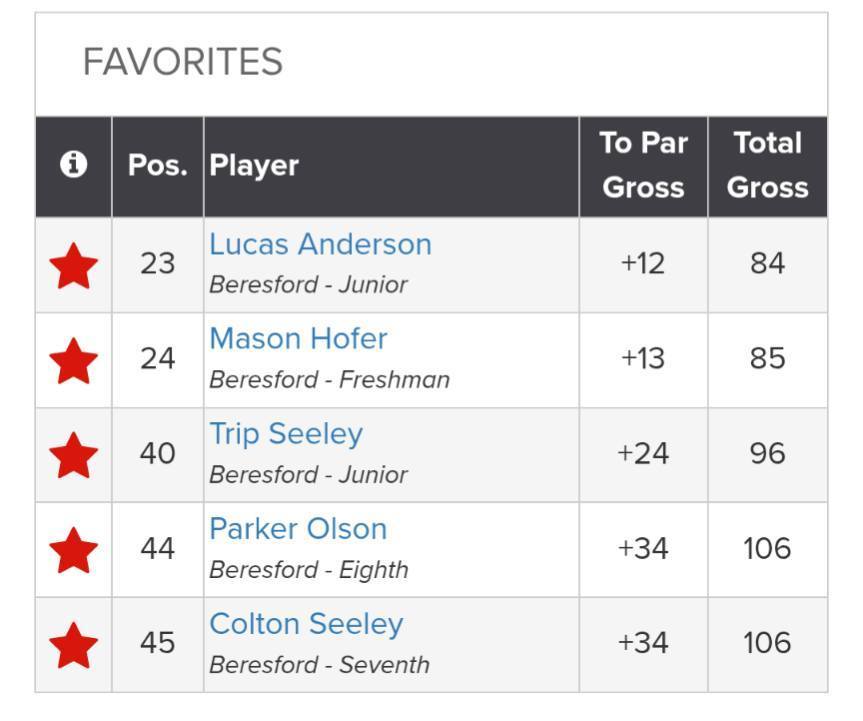863x721 pixels.
Task: Unfavorite Mason Hofer using the red star
Action: pos(74,360)
